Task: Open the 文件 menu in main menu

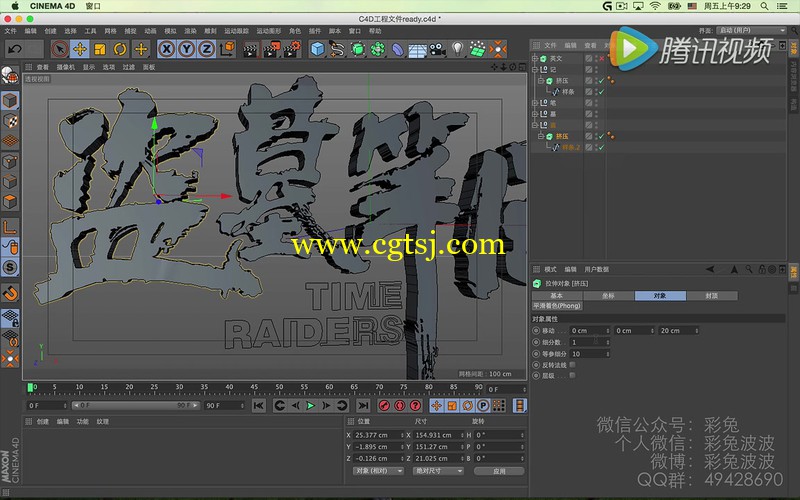Action: pos(10,31)
